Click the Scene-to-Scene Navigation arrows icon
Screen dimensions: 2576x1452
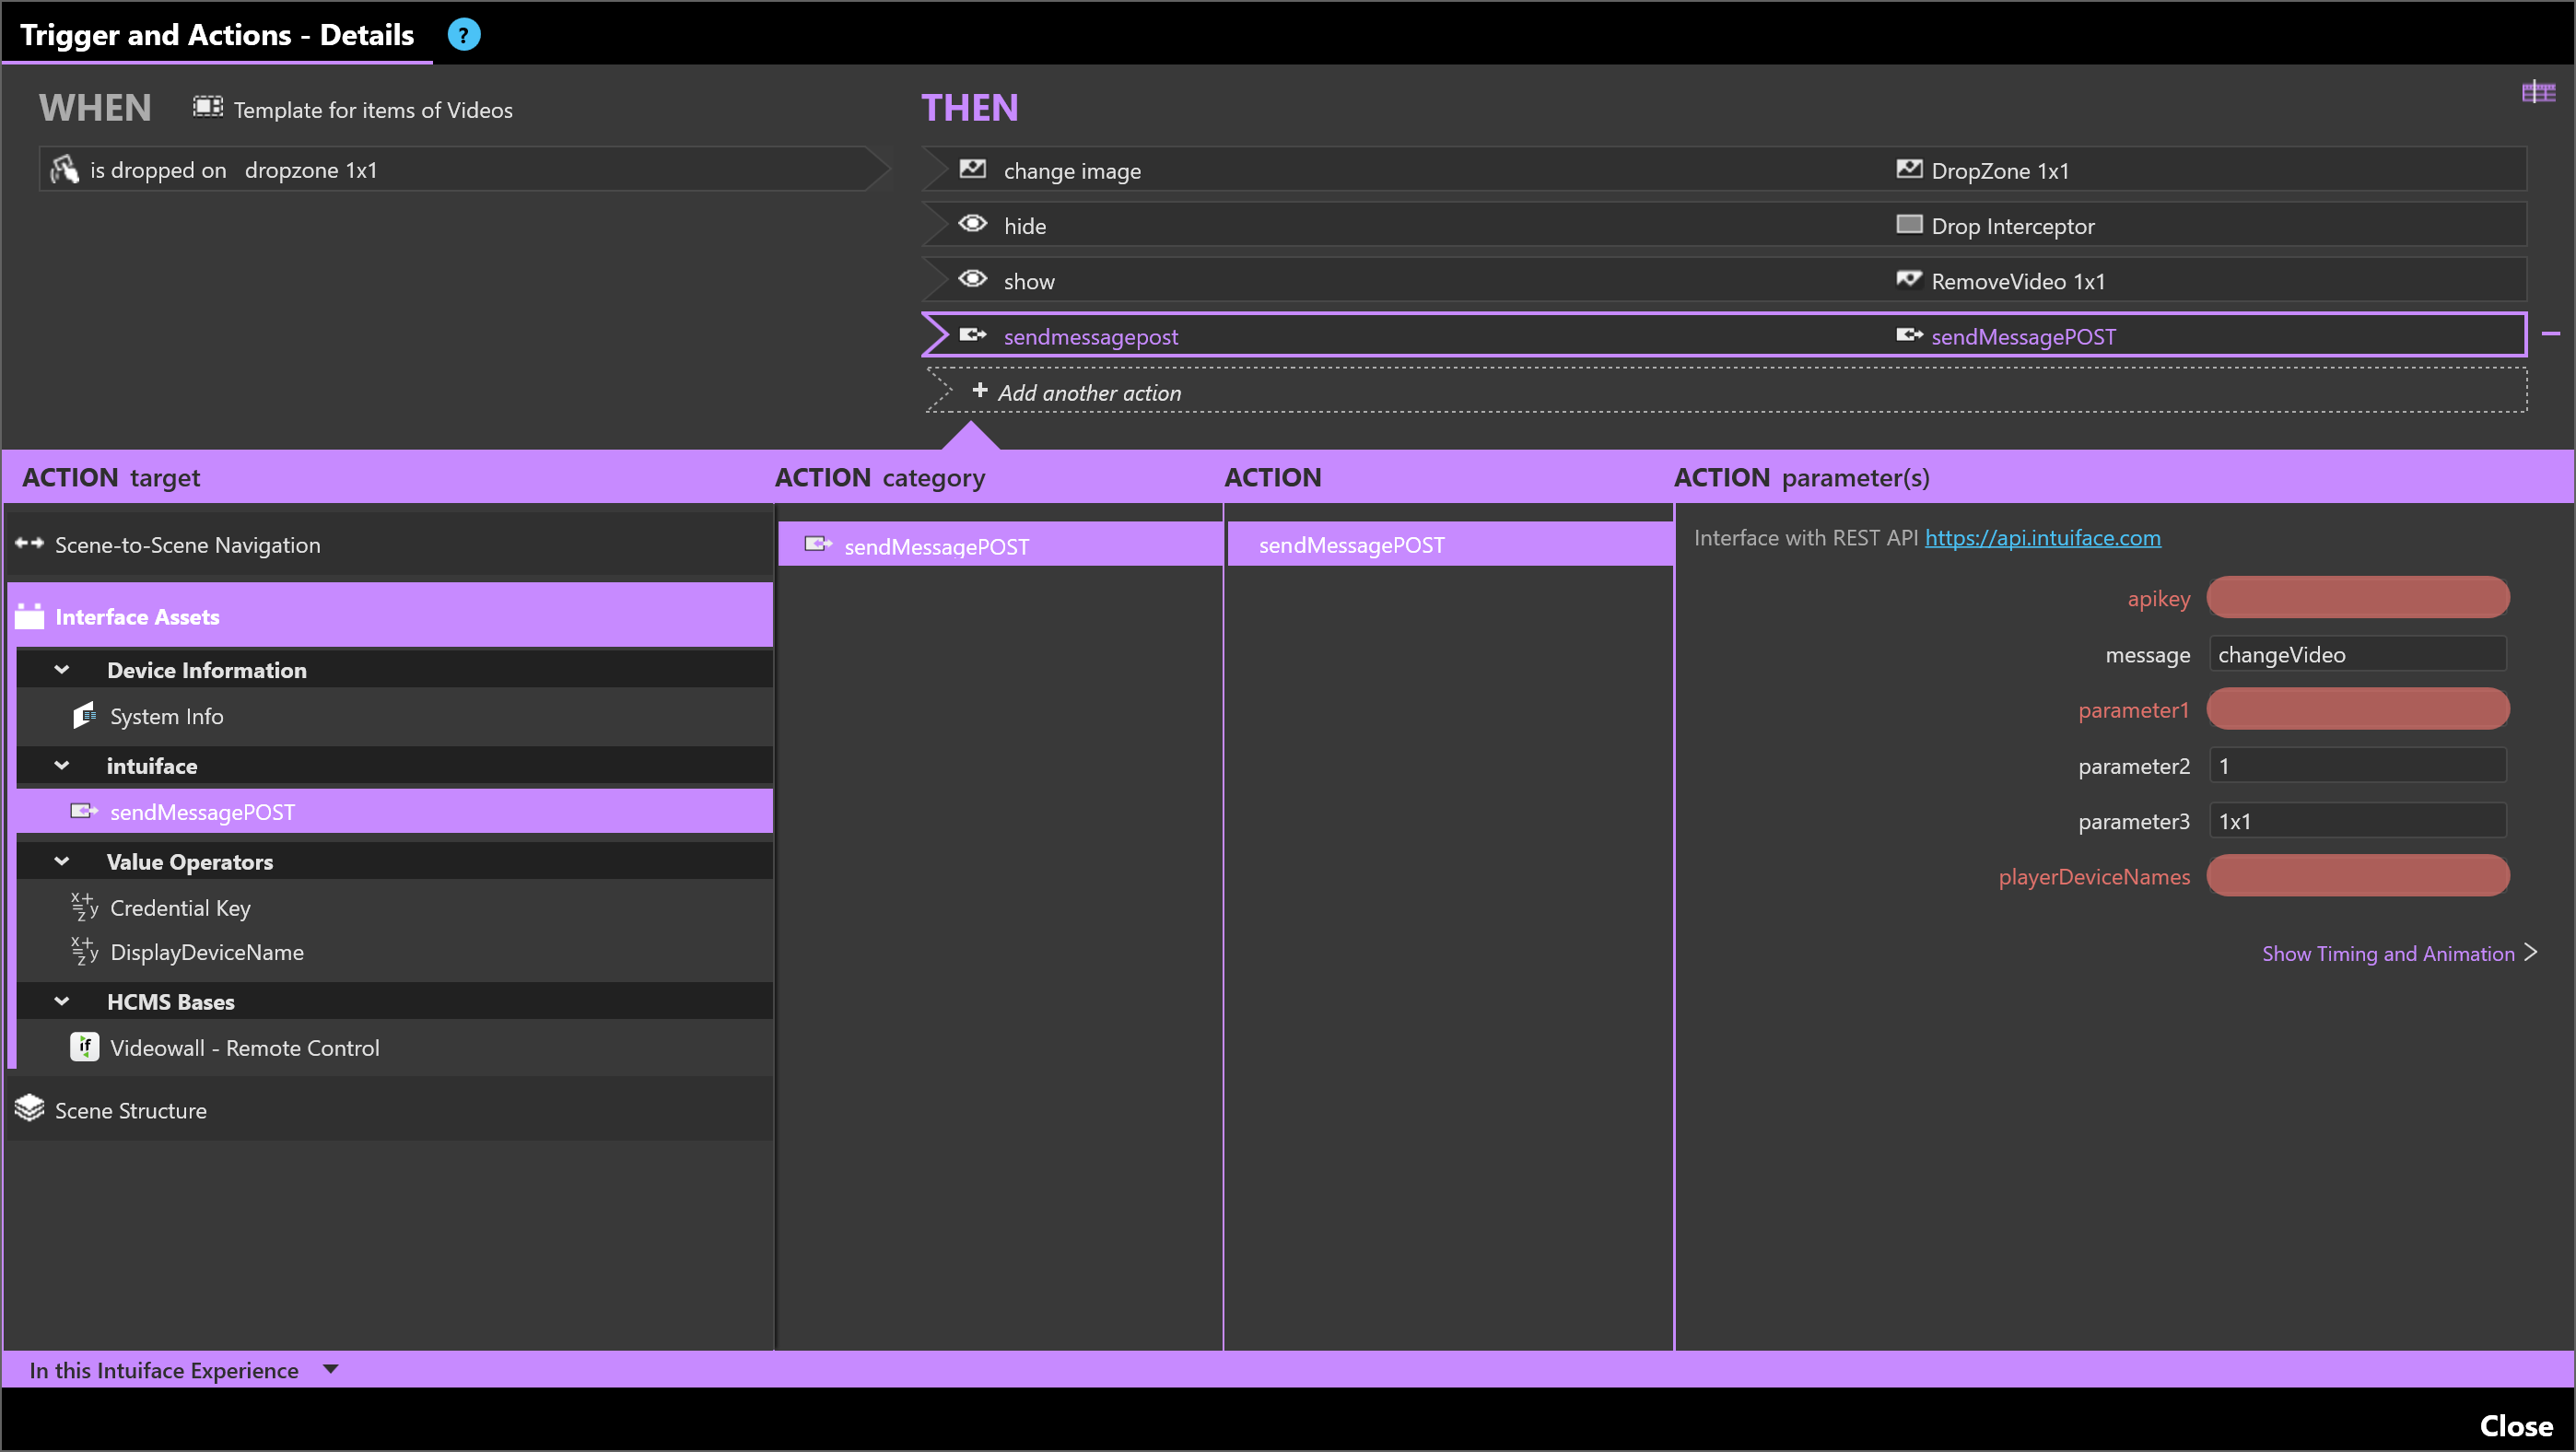click(30, 544)
